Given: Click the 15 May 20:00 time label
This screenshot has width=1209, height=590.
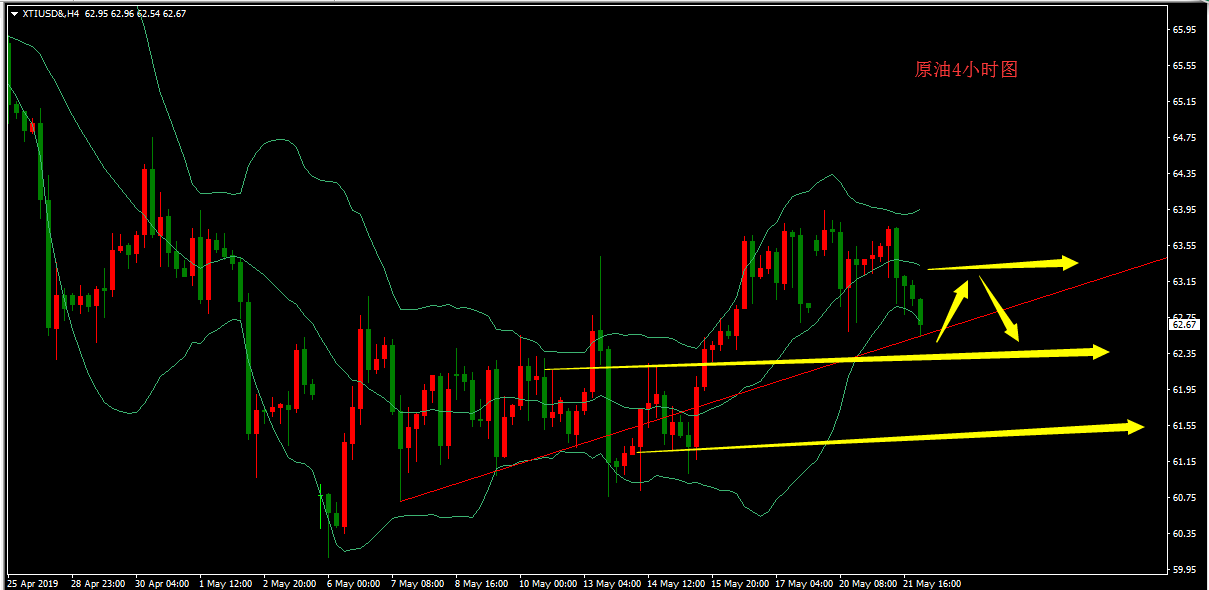Looking at the screenshot, I should point(740,583).
